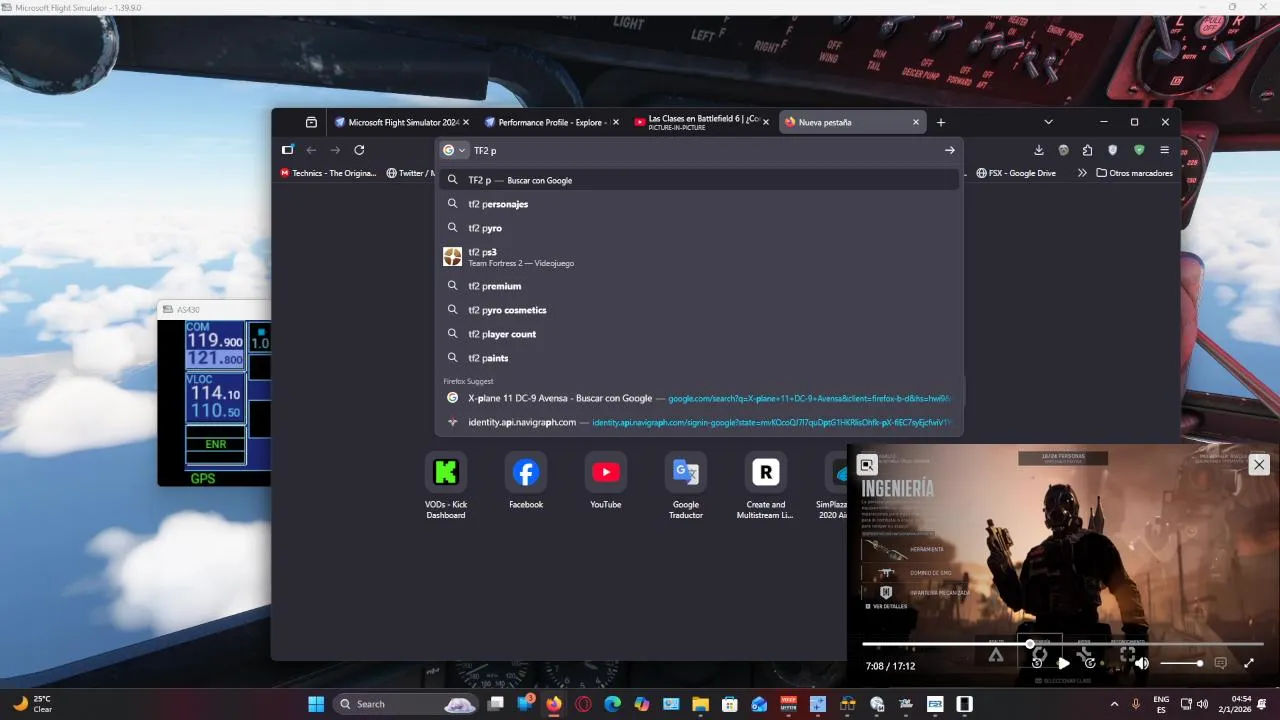Close the Performance Profile tab
1280x720 pixels.
[x=614, y=122]
